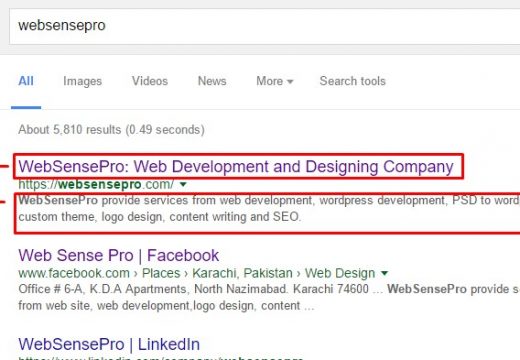Go to the News tab
The width and height of the screenshot is (520, 360).
click(212, 81)
